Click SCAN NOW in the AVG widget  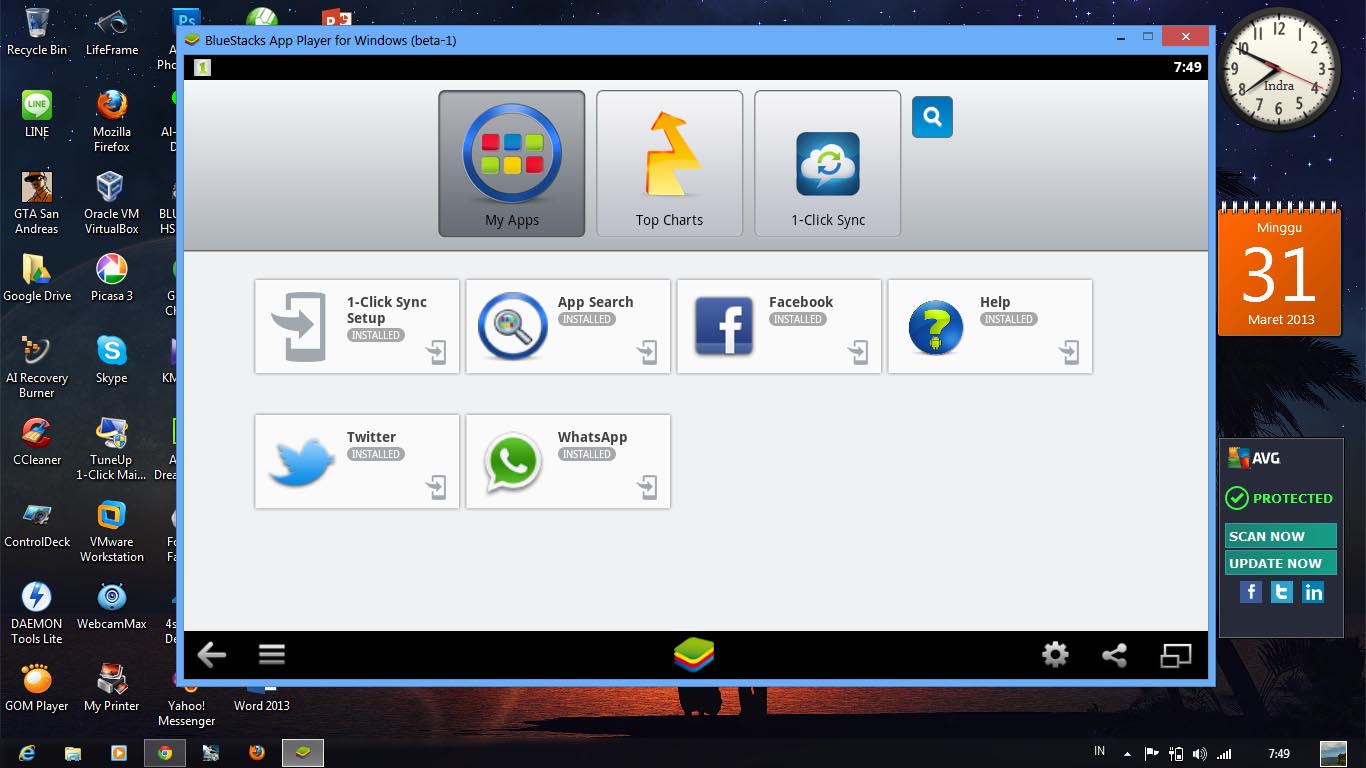[1280, 536]
